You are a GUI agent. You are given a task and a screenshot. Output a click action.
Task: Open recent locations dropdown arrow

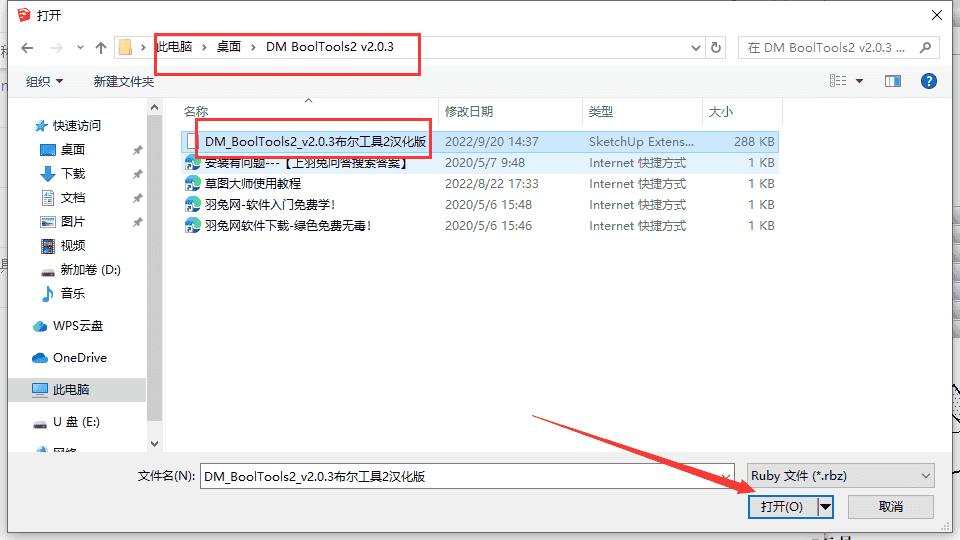coord(80,48)
